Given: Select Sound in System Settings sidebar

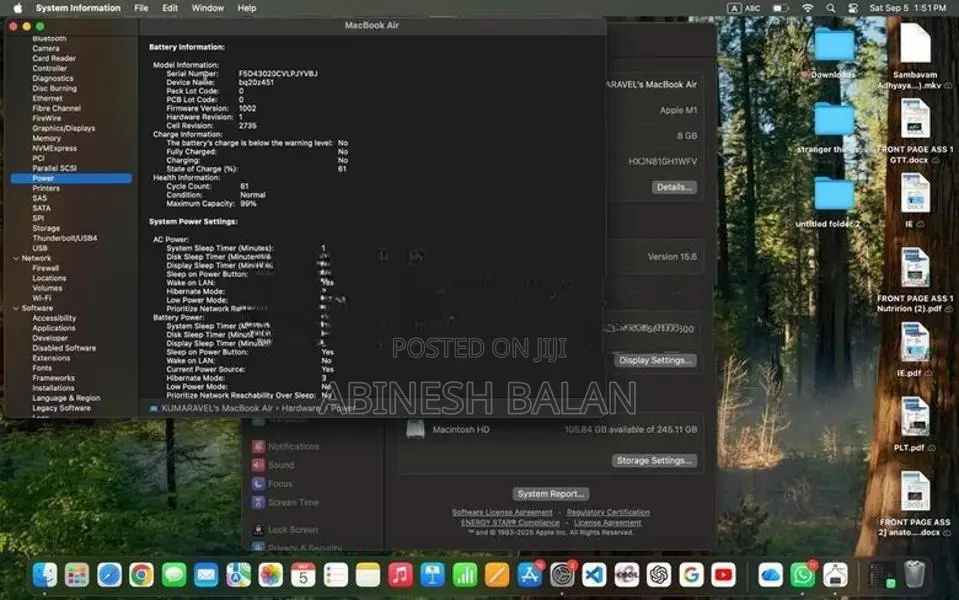Looking at the screenshot, I should coord(273,465).
